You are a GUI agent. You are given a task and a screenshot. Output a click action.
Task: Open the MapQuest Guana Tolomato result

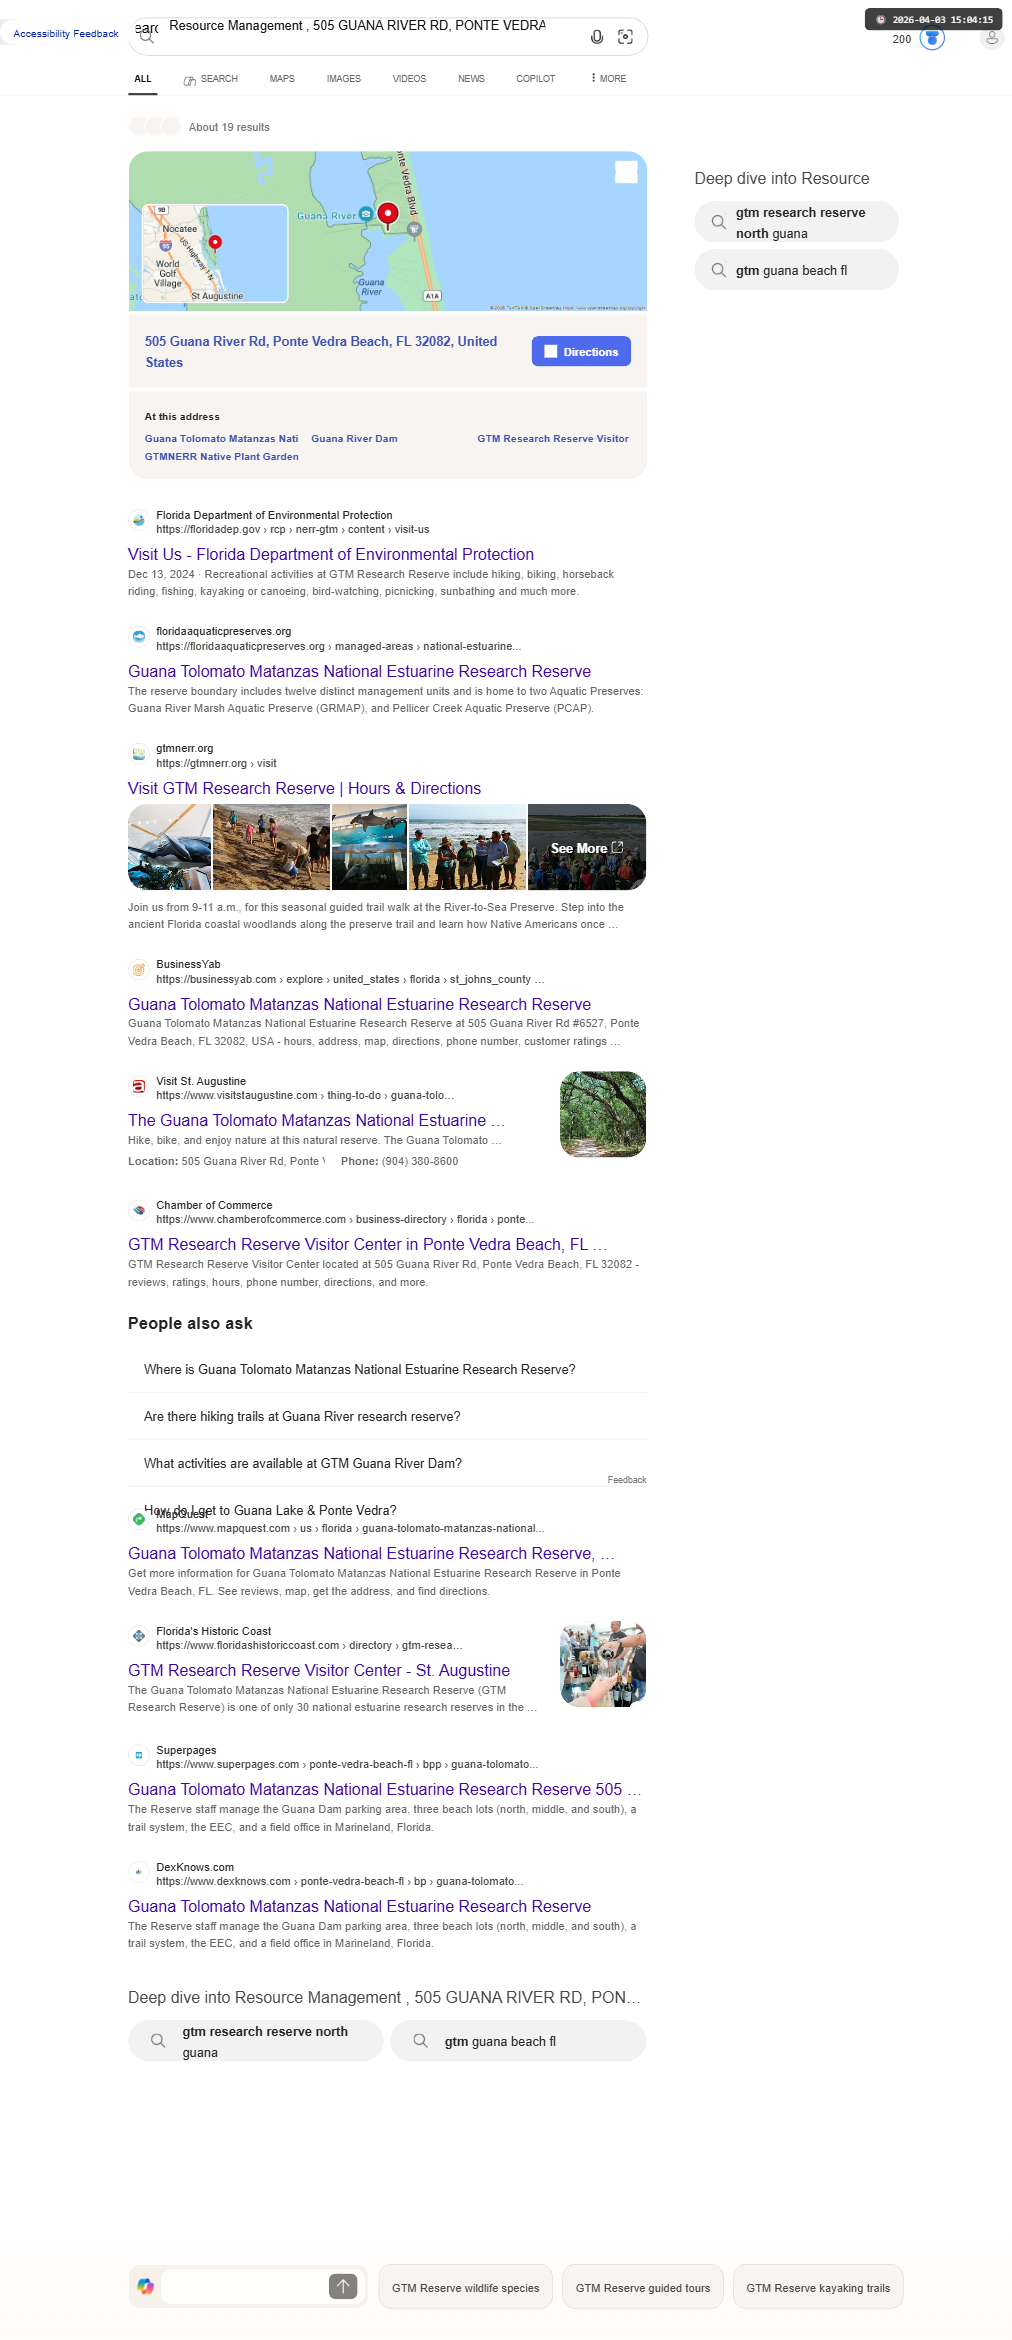371,1554
